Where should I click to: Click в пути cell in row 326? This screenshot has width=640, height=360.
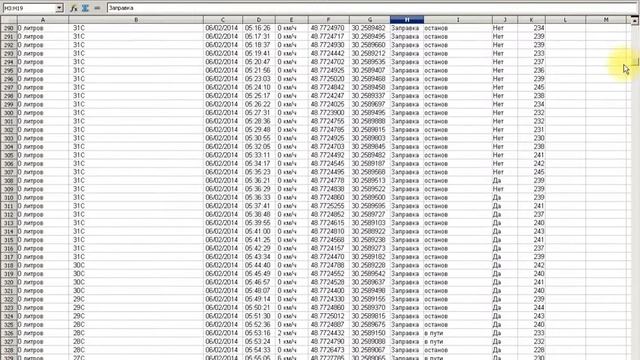458,333
